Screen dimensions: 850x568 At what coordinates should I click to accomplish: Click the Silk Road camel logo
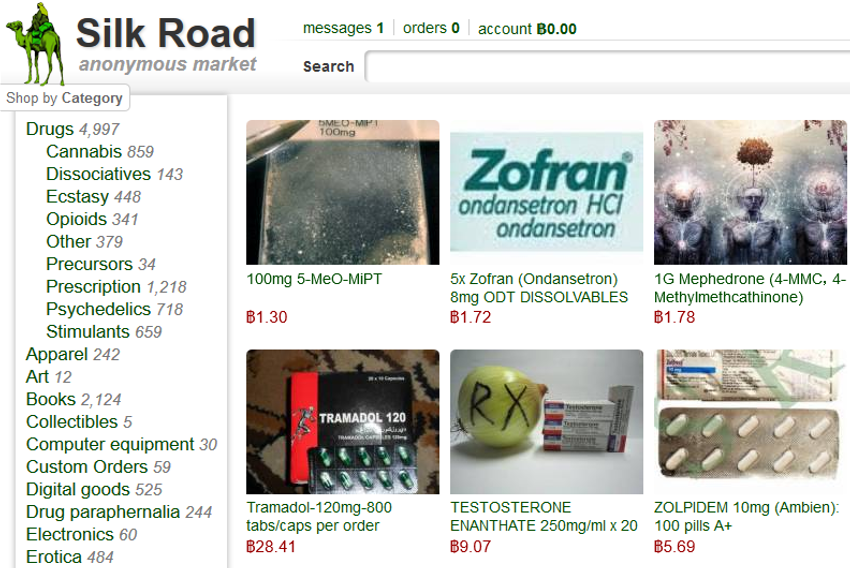tap(35, 44)
